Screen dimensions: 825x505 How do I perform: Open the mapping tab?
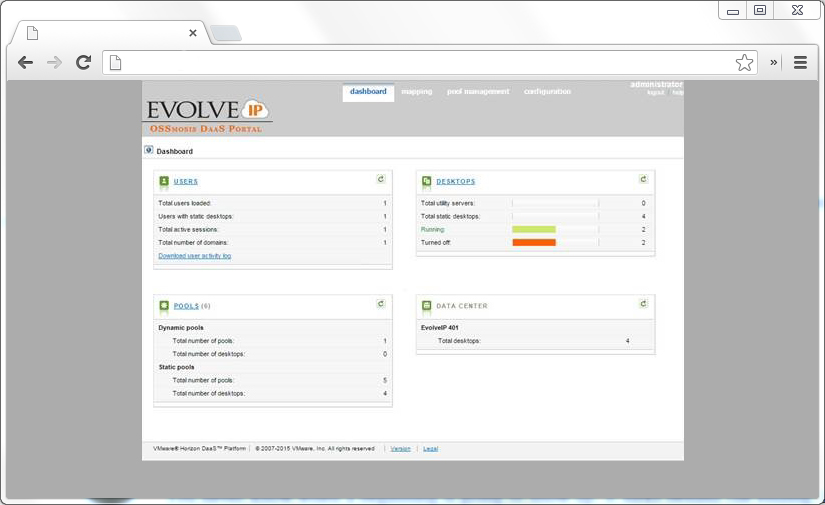(417, 92)
